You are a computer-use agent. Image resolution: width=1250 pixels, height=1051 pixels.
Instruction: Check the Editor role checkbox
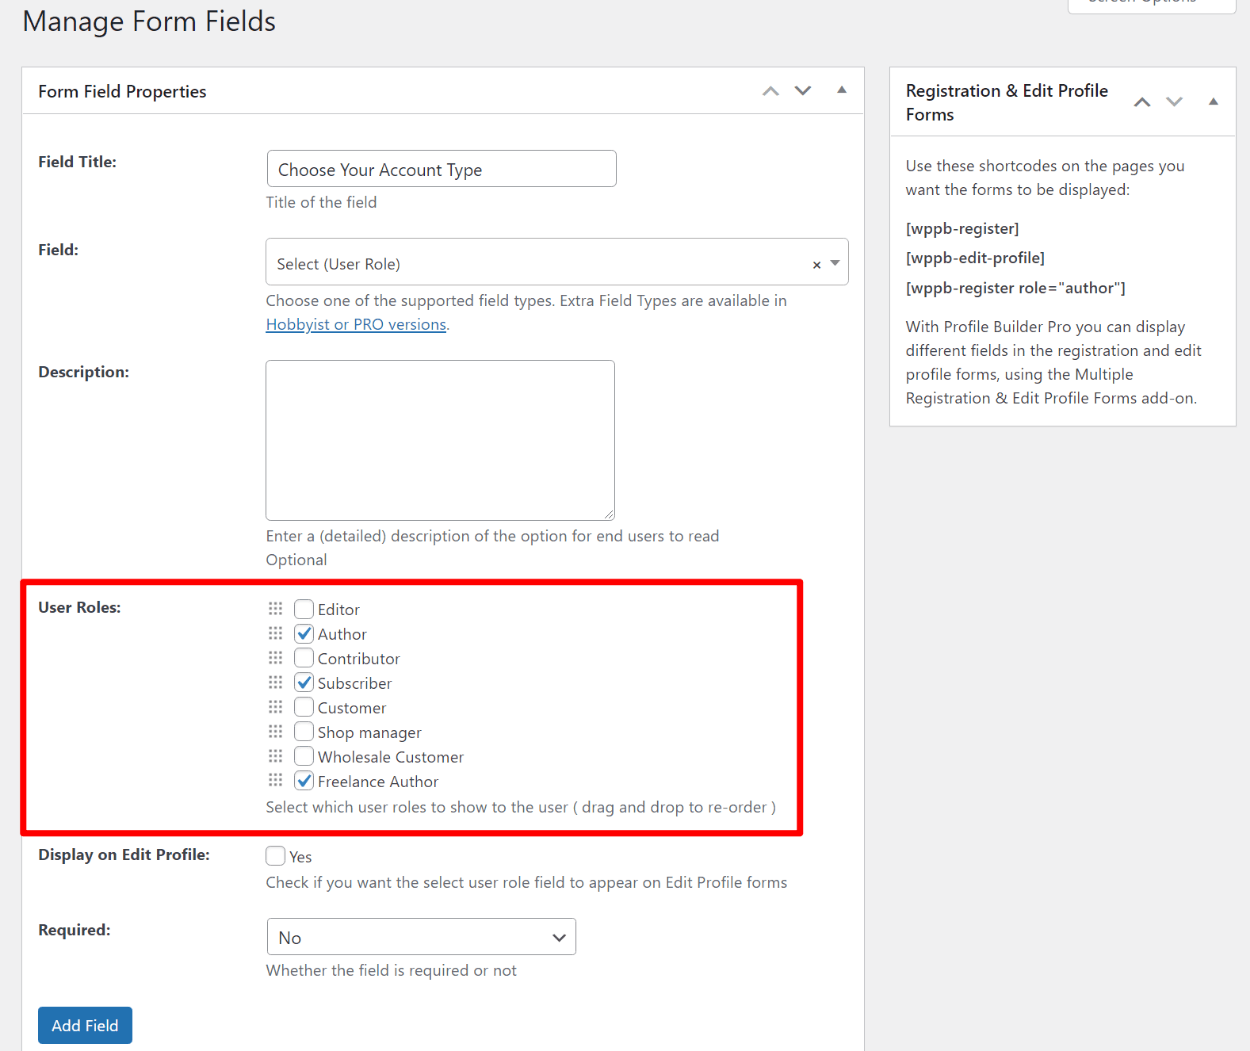304,608
